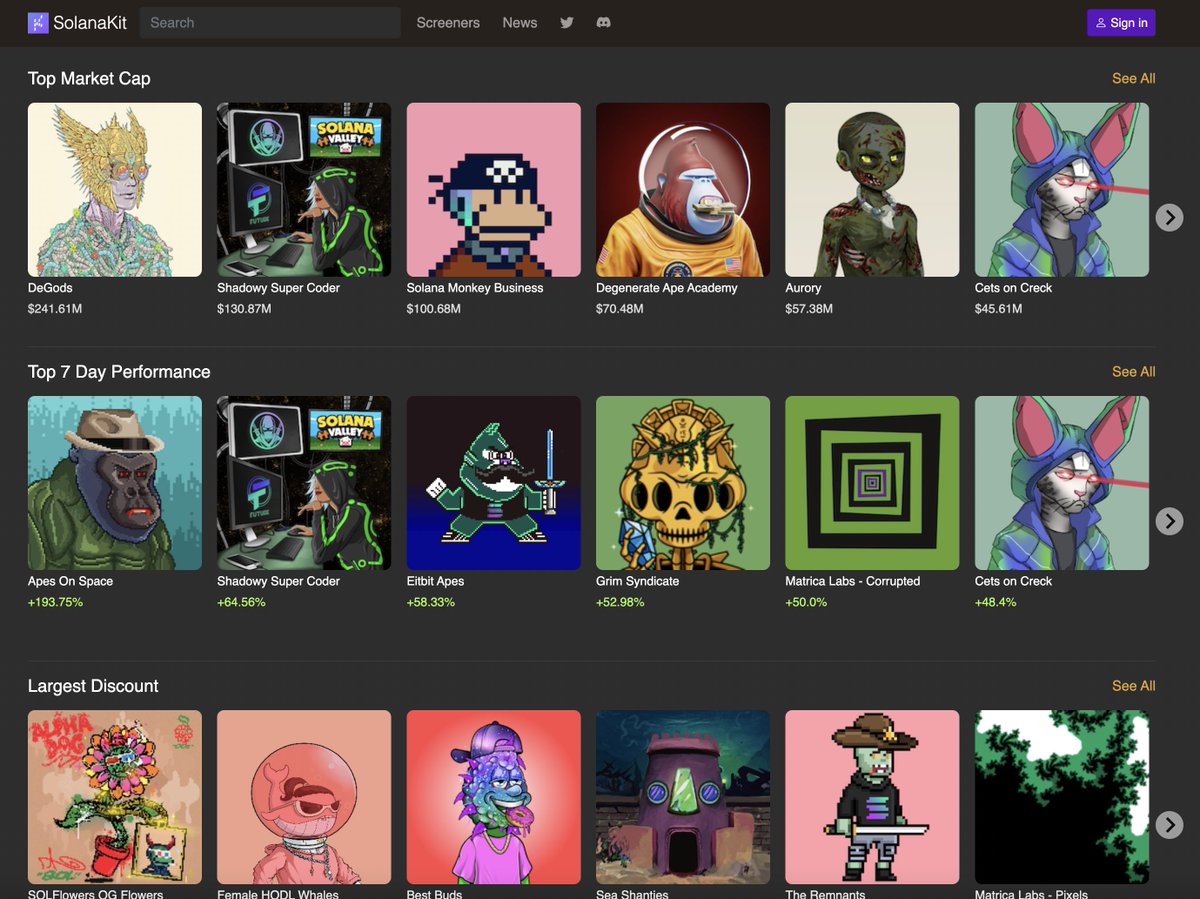Click the $130.87M market cap value
1200x899 pixels.
pos(244,309)
